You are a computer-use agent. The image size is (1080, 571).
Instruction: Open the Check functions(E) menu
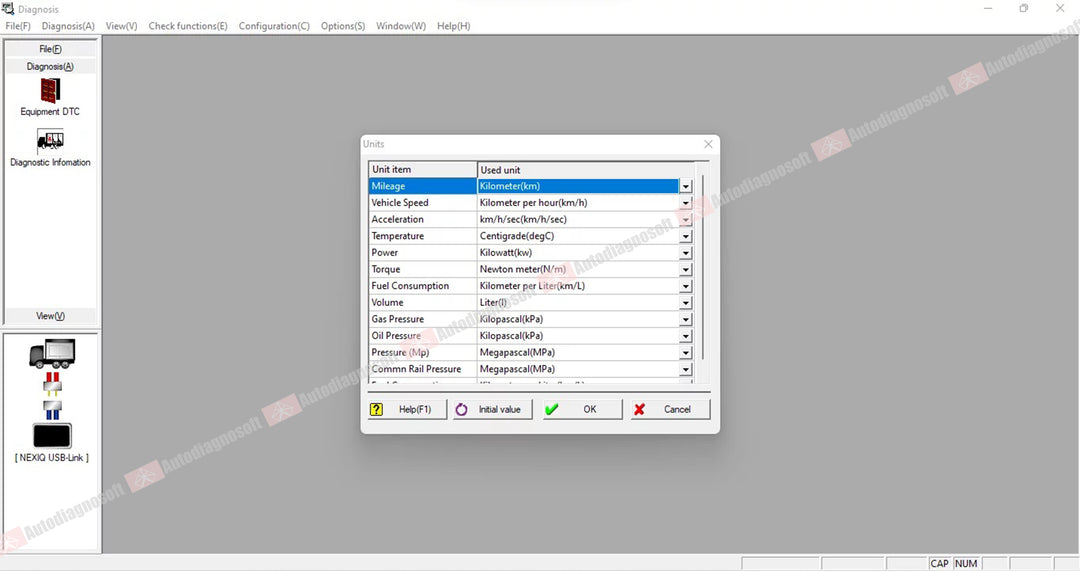[x=188, y=26]
